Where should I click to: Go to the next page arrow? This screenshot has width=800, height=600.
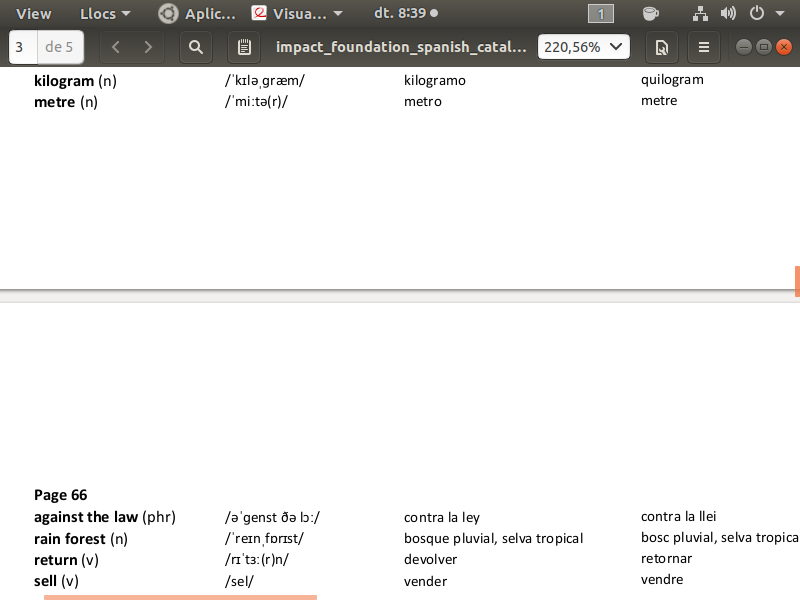149,47
